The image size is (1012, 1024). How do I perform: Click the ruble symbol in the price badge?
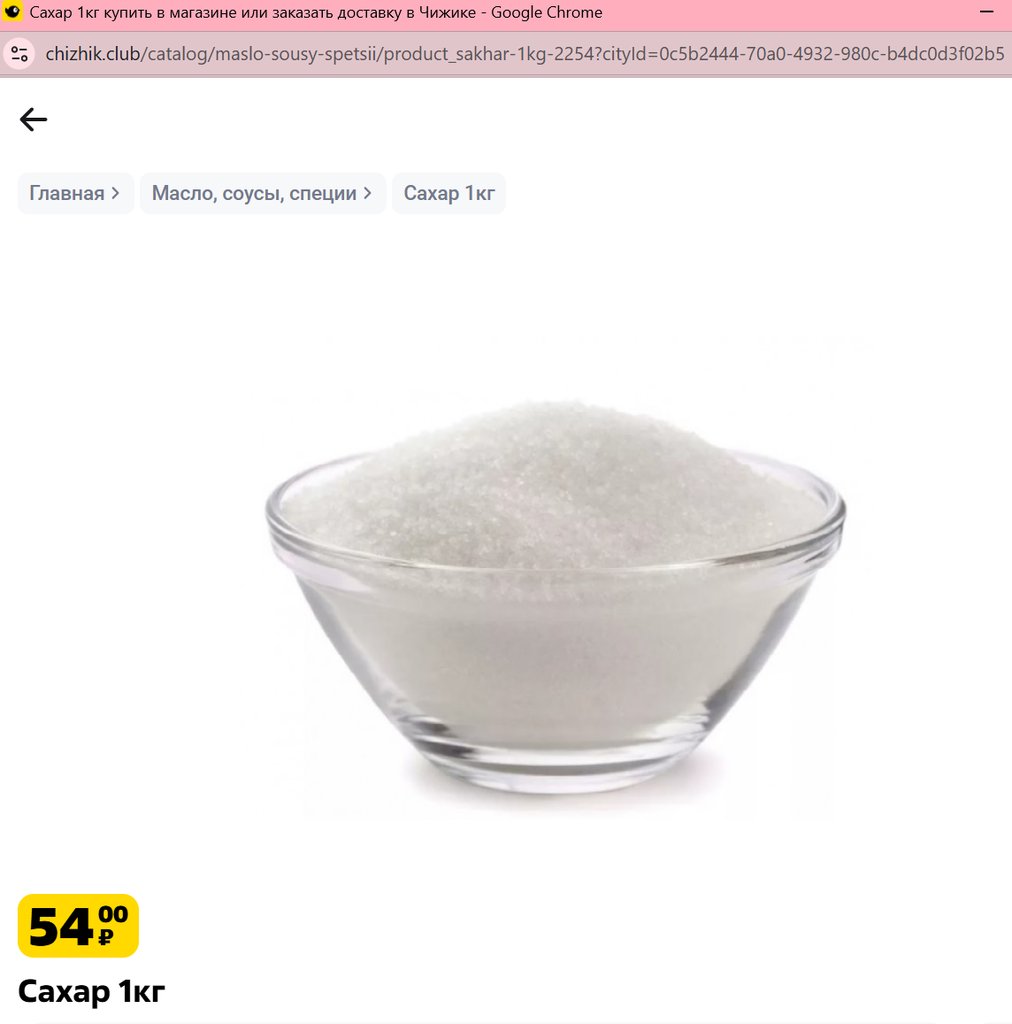click(106, 937)
